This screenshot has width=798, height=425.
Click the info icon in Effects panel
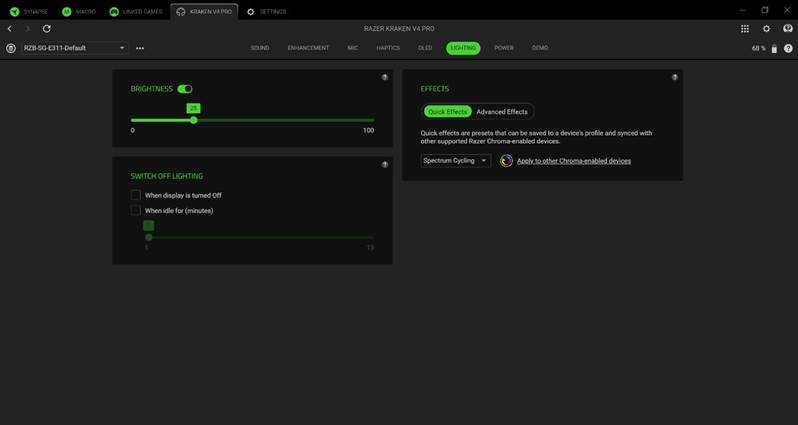(675, 77)
